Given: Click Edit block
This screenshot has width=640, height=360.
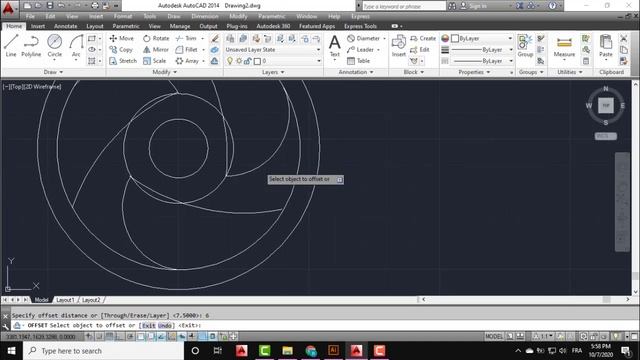Looking at the screenshot, I should point(420,49).
